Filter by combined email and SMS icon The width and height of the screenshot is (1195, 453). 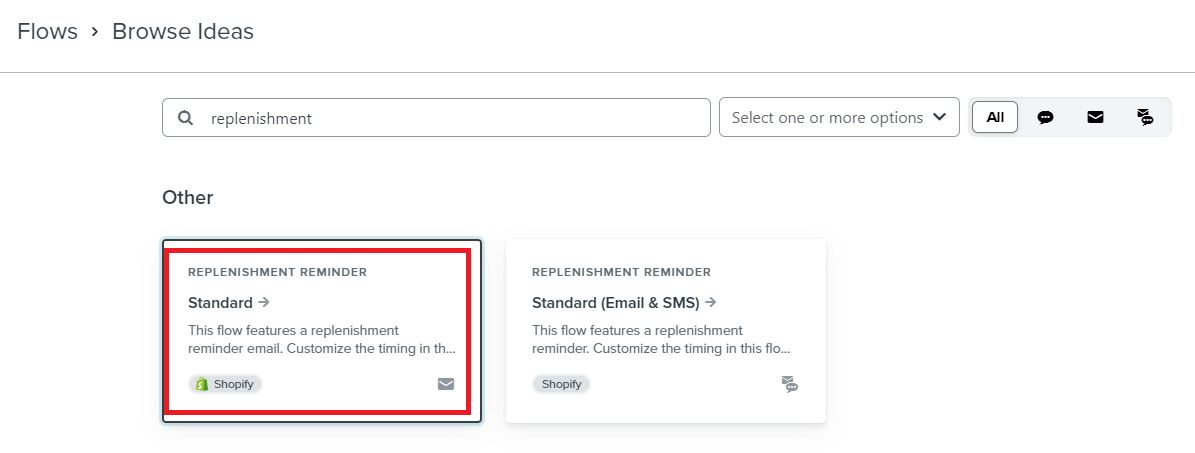[x=1145, y=117]
